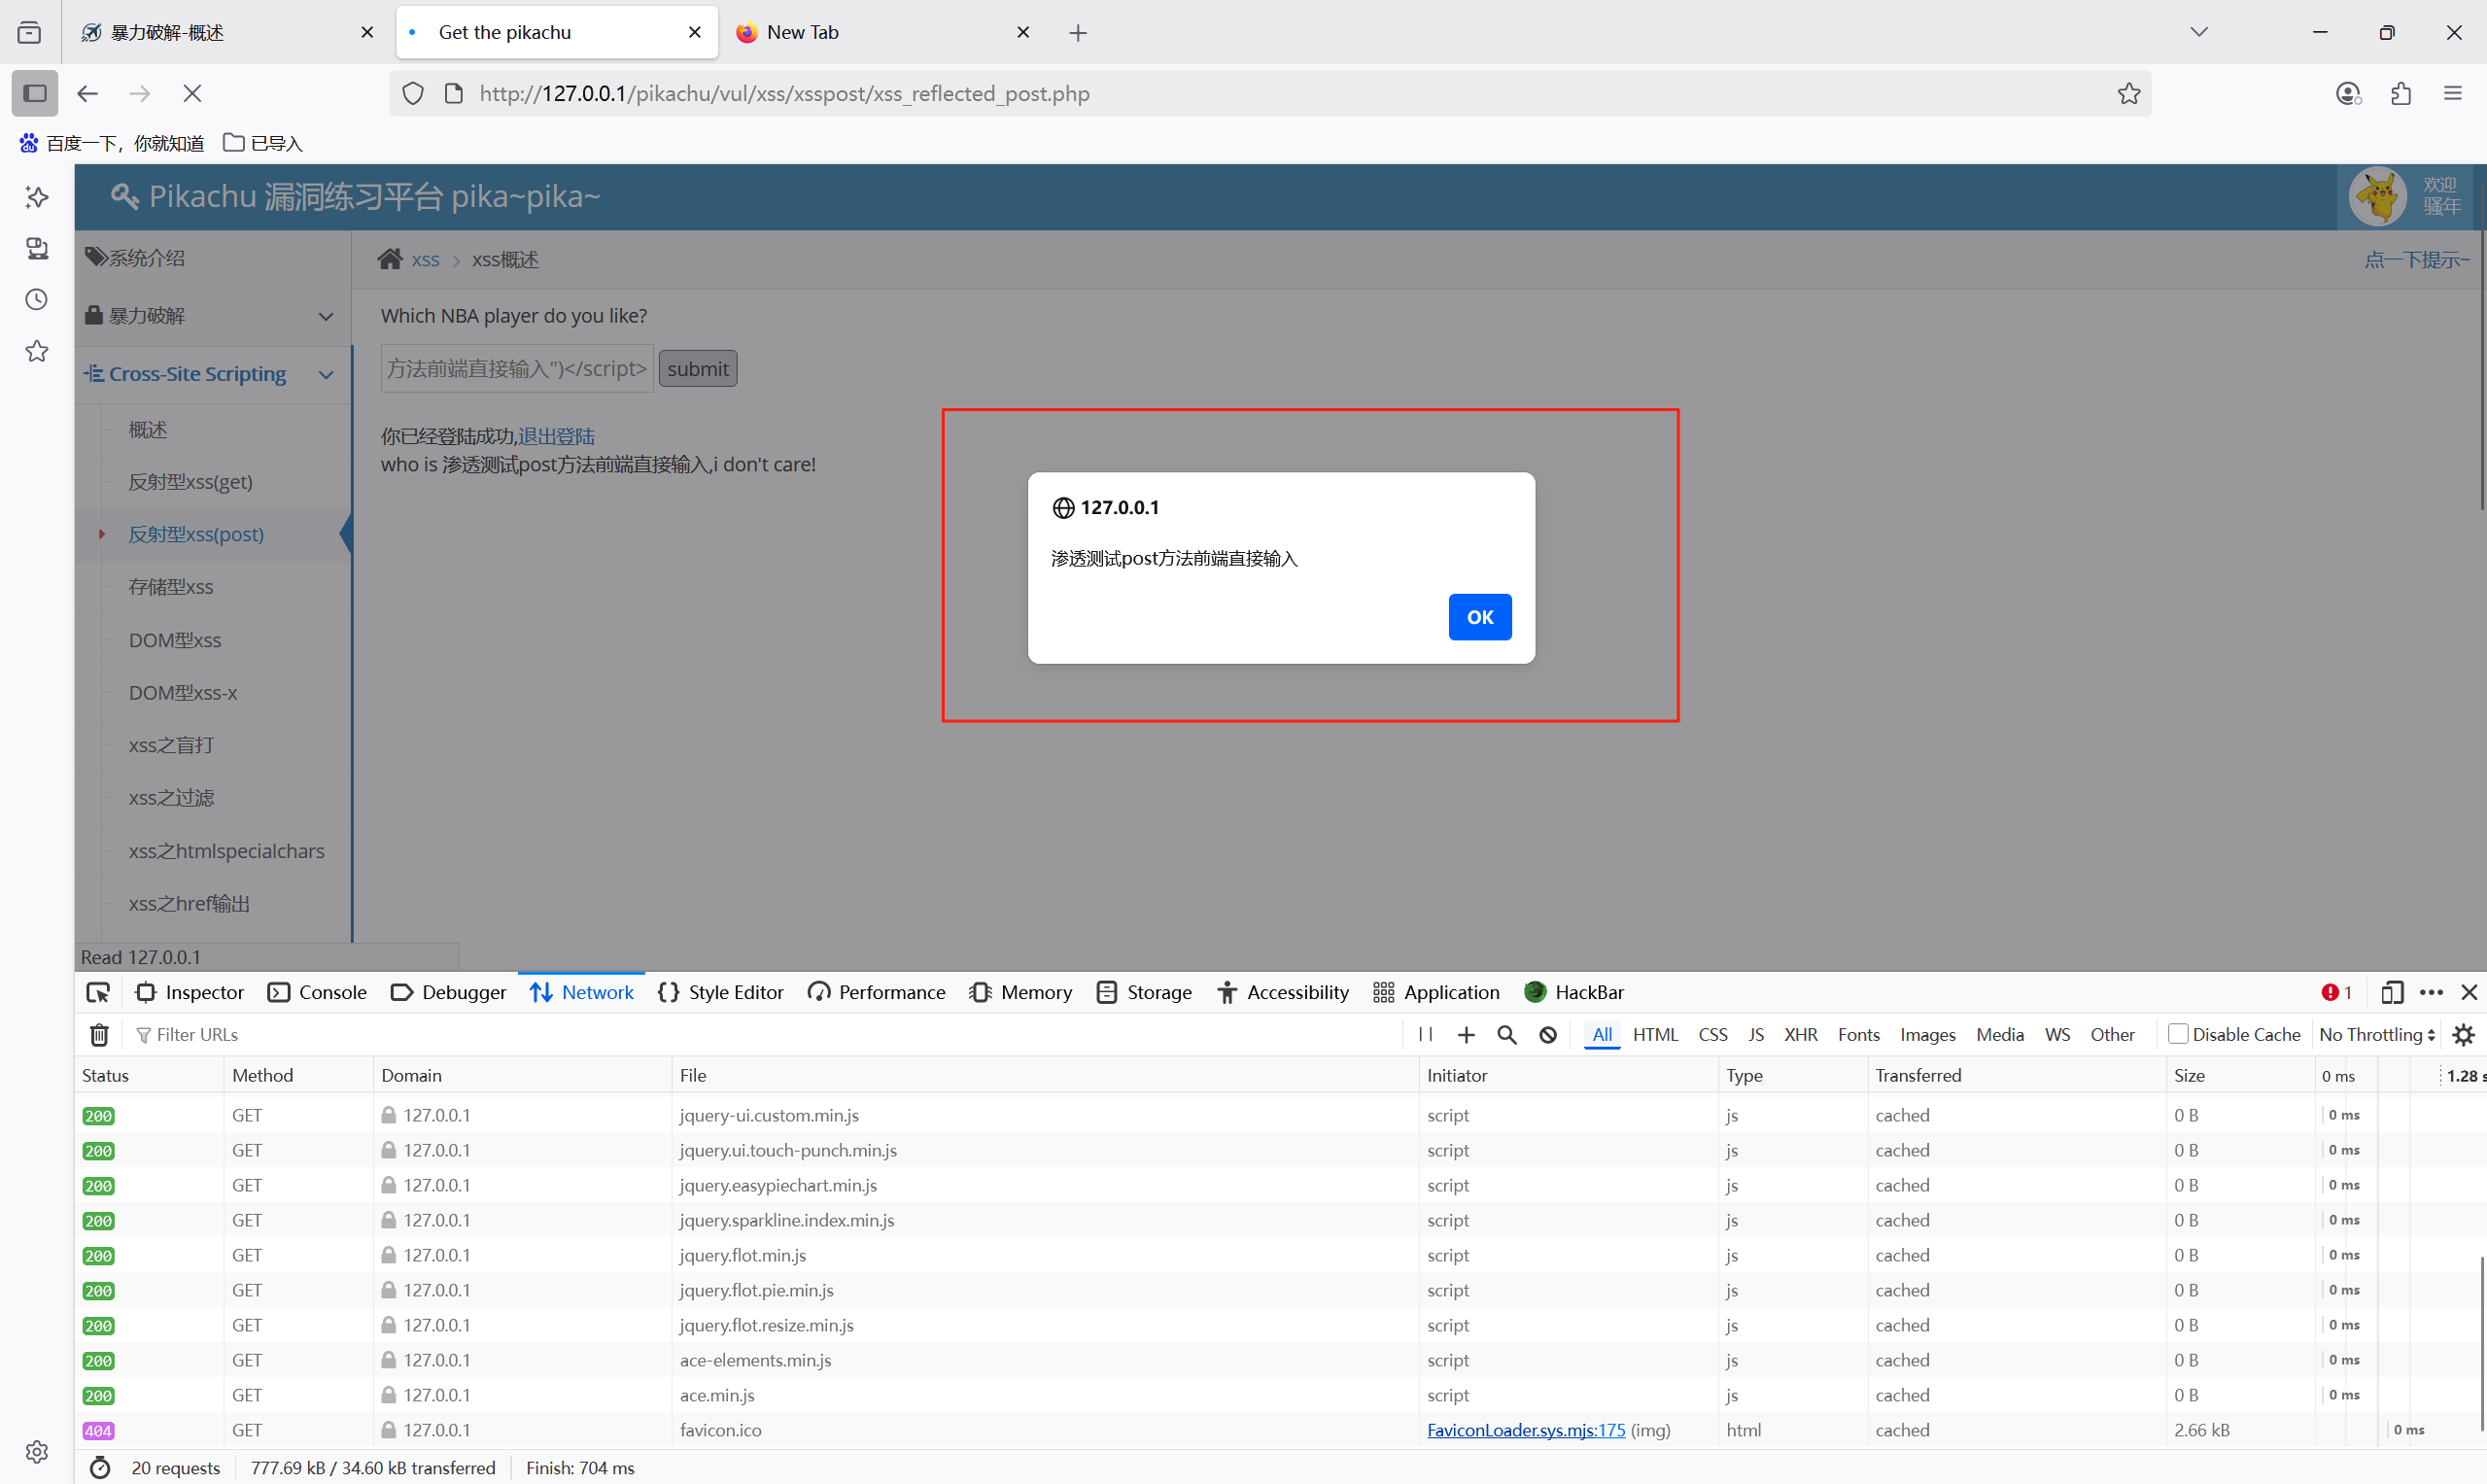Open DOM型xss page
This screenshot has height=1484, width=2487.
pos(175,640)
